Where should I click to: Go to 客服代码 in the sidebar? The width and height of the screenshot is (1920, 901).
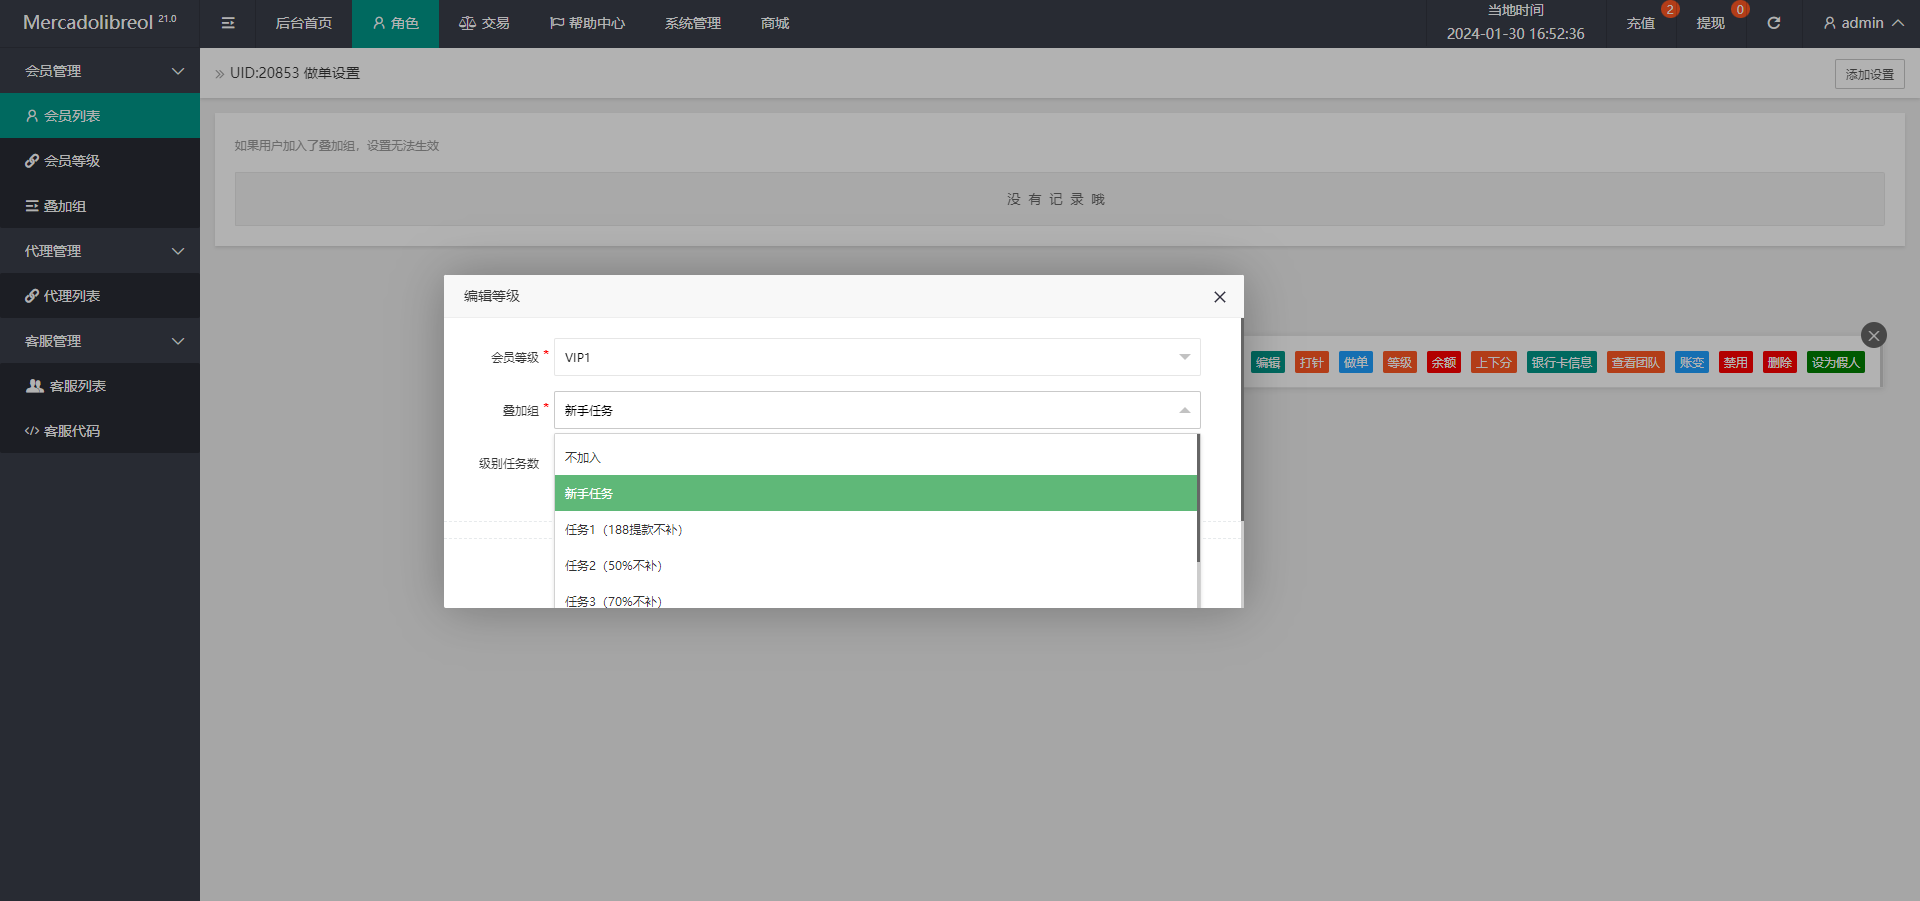[x=100, y=431]
